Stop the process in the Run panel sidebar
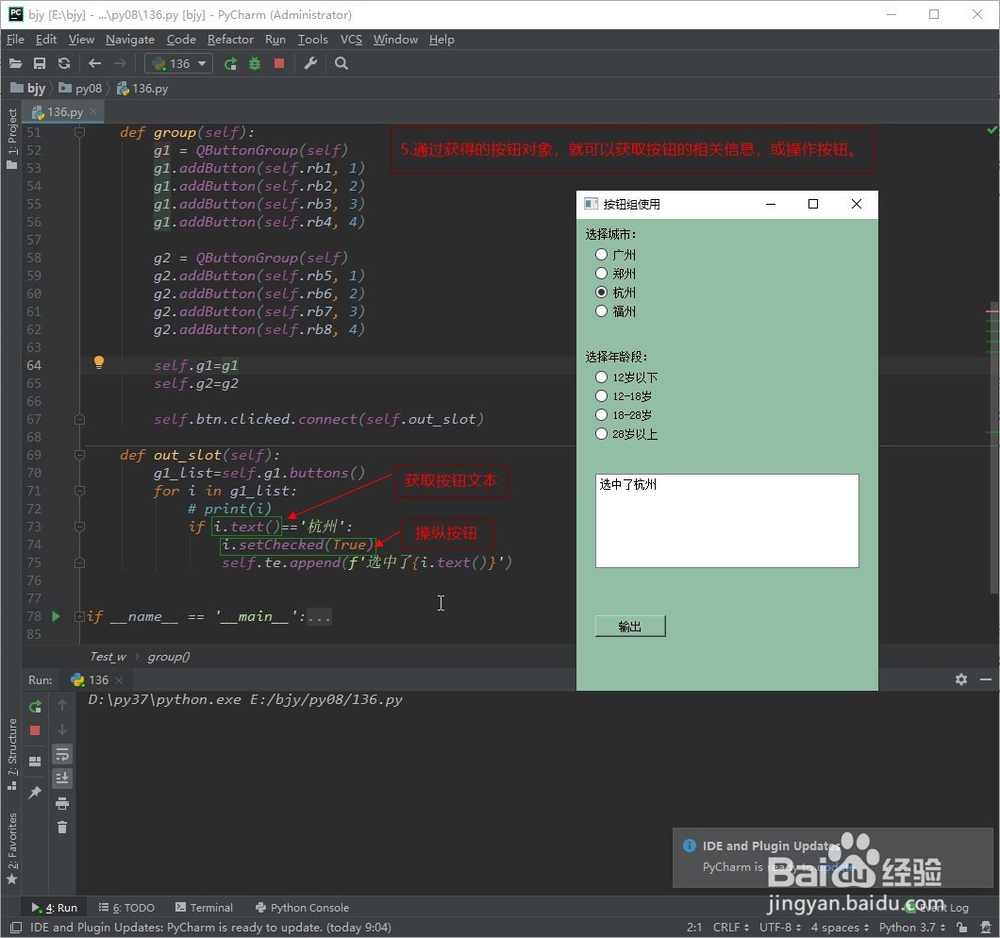Viewport: 1000px width, 938px height. point(35,730)
